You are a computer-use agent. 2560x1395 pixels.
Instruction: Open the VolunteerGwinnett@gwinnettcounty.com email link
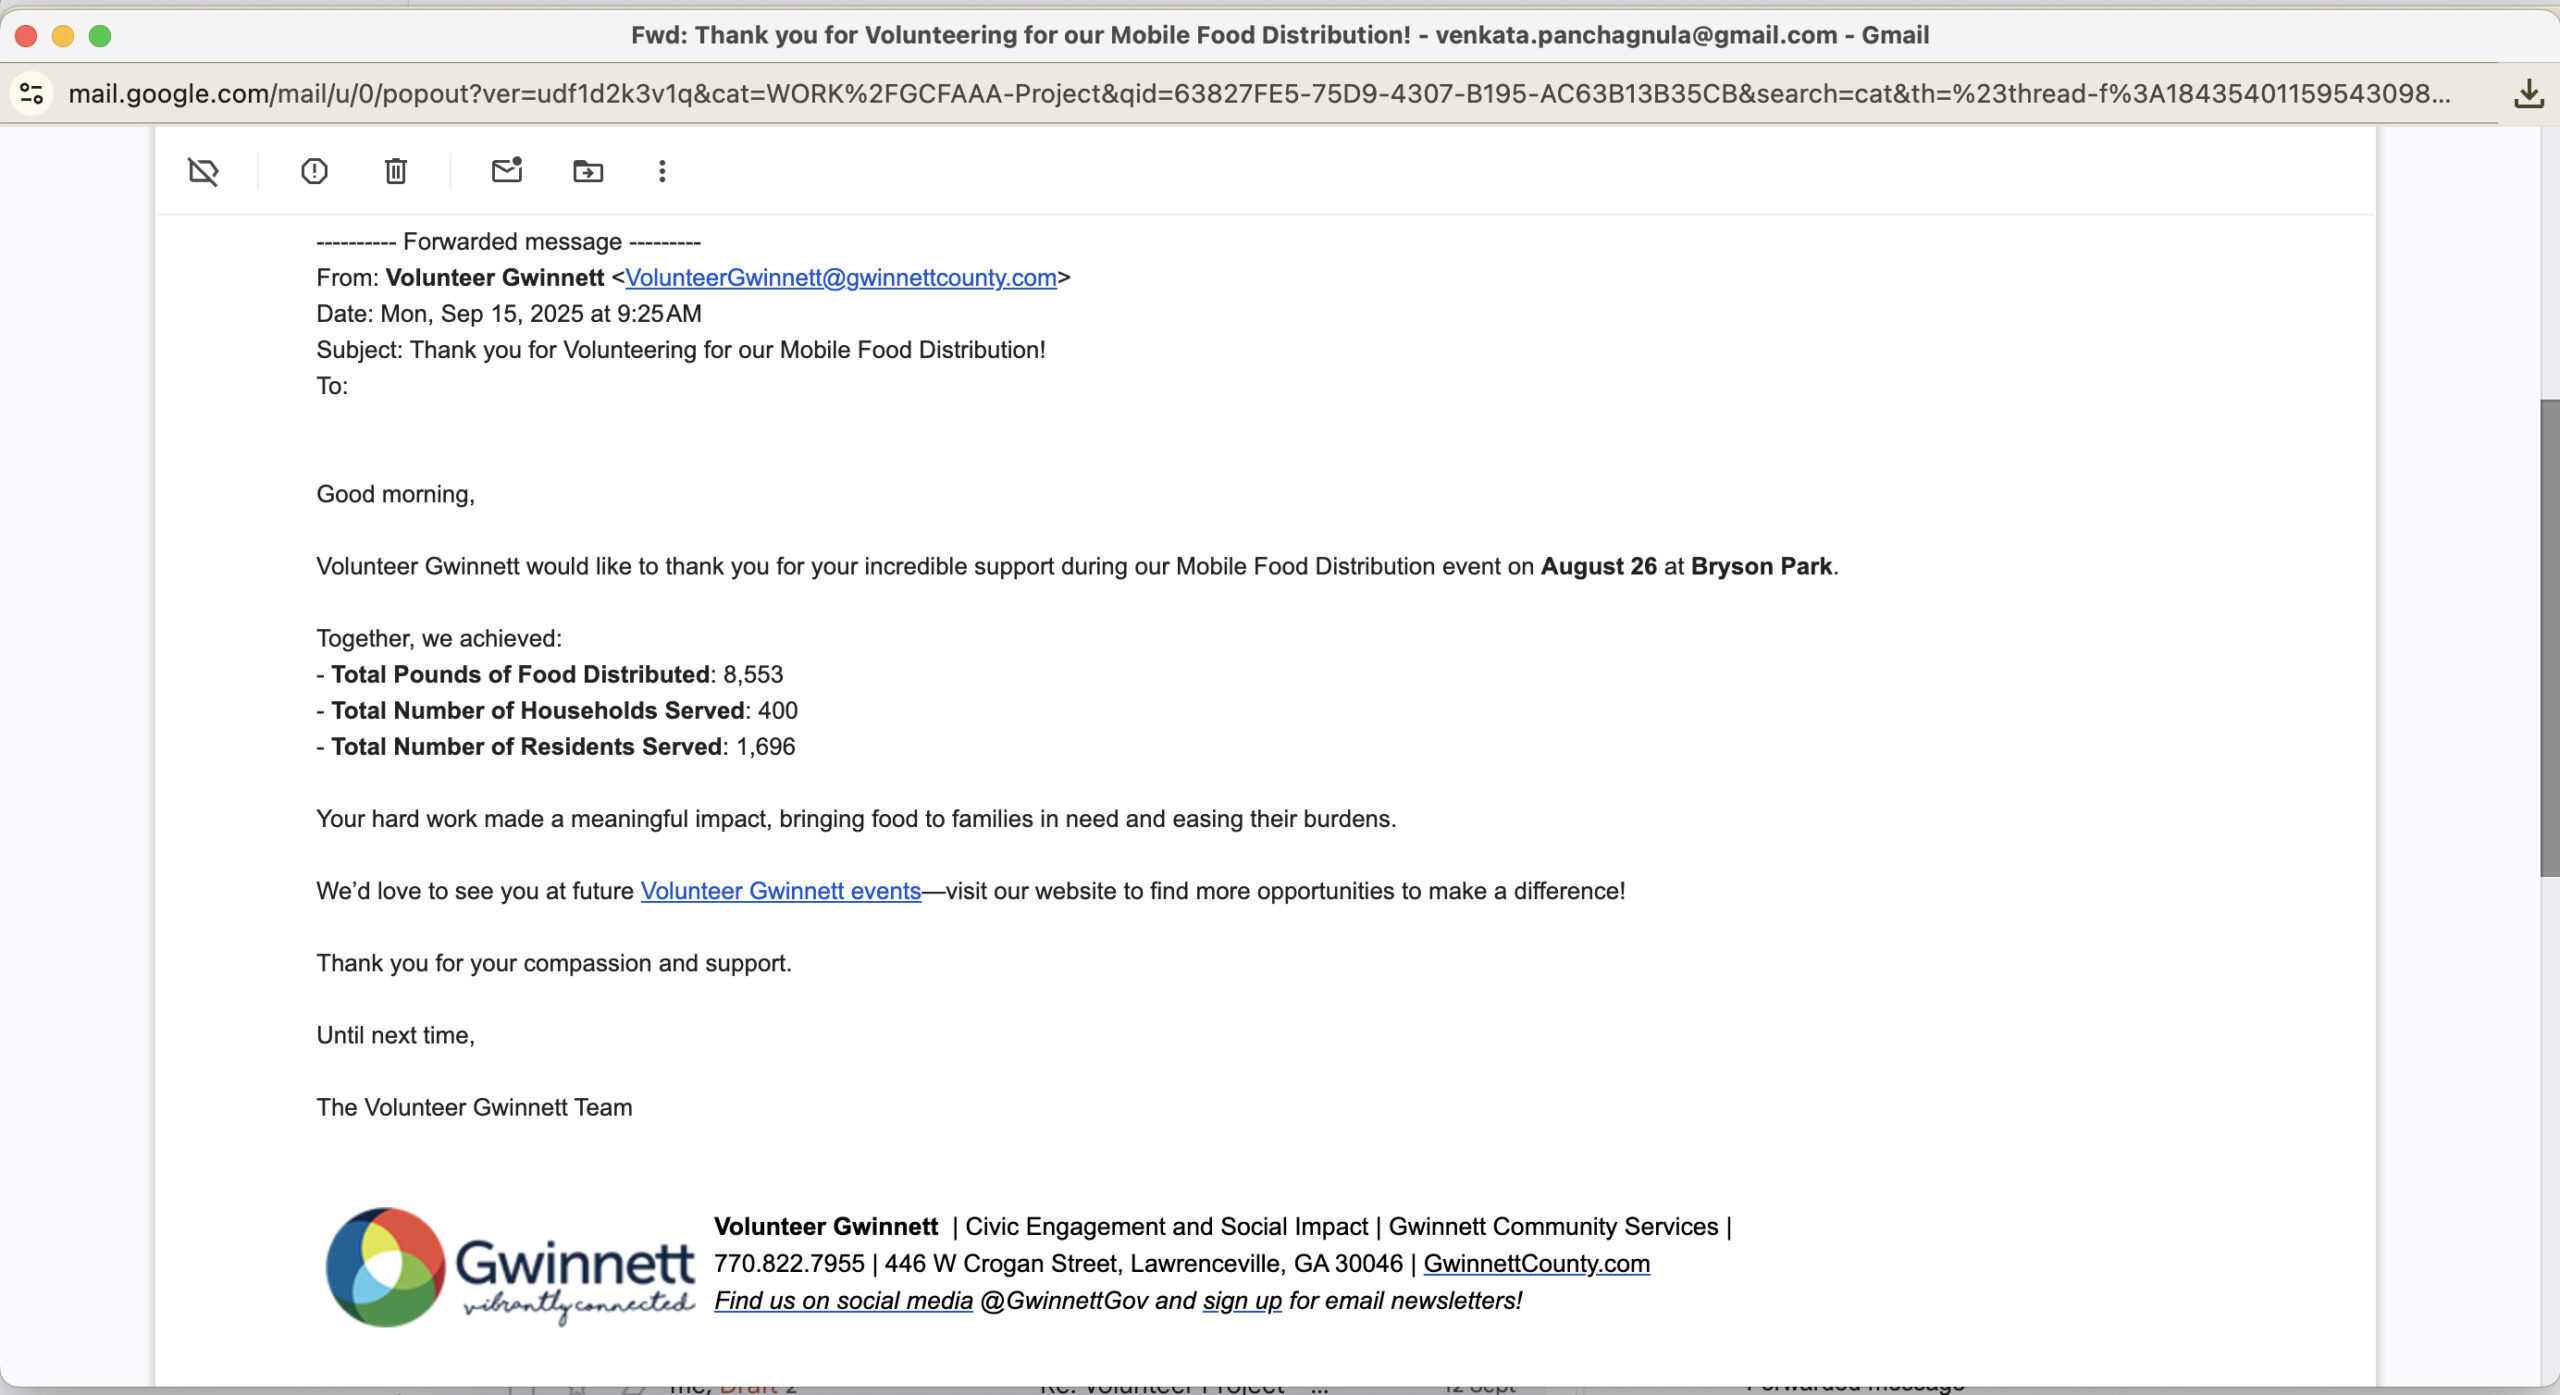[x=840, y=277]
